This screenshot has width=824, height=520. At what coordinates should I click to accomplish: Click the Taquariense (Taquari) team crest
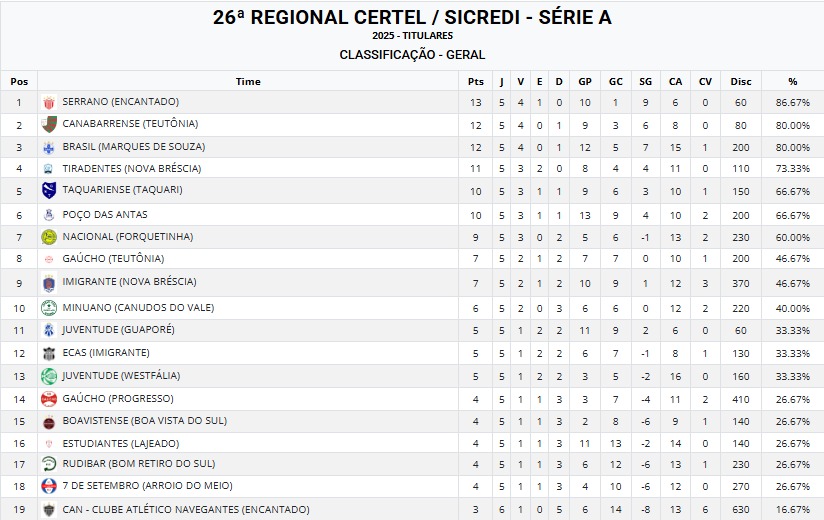coord(49,190)
